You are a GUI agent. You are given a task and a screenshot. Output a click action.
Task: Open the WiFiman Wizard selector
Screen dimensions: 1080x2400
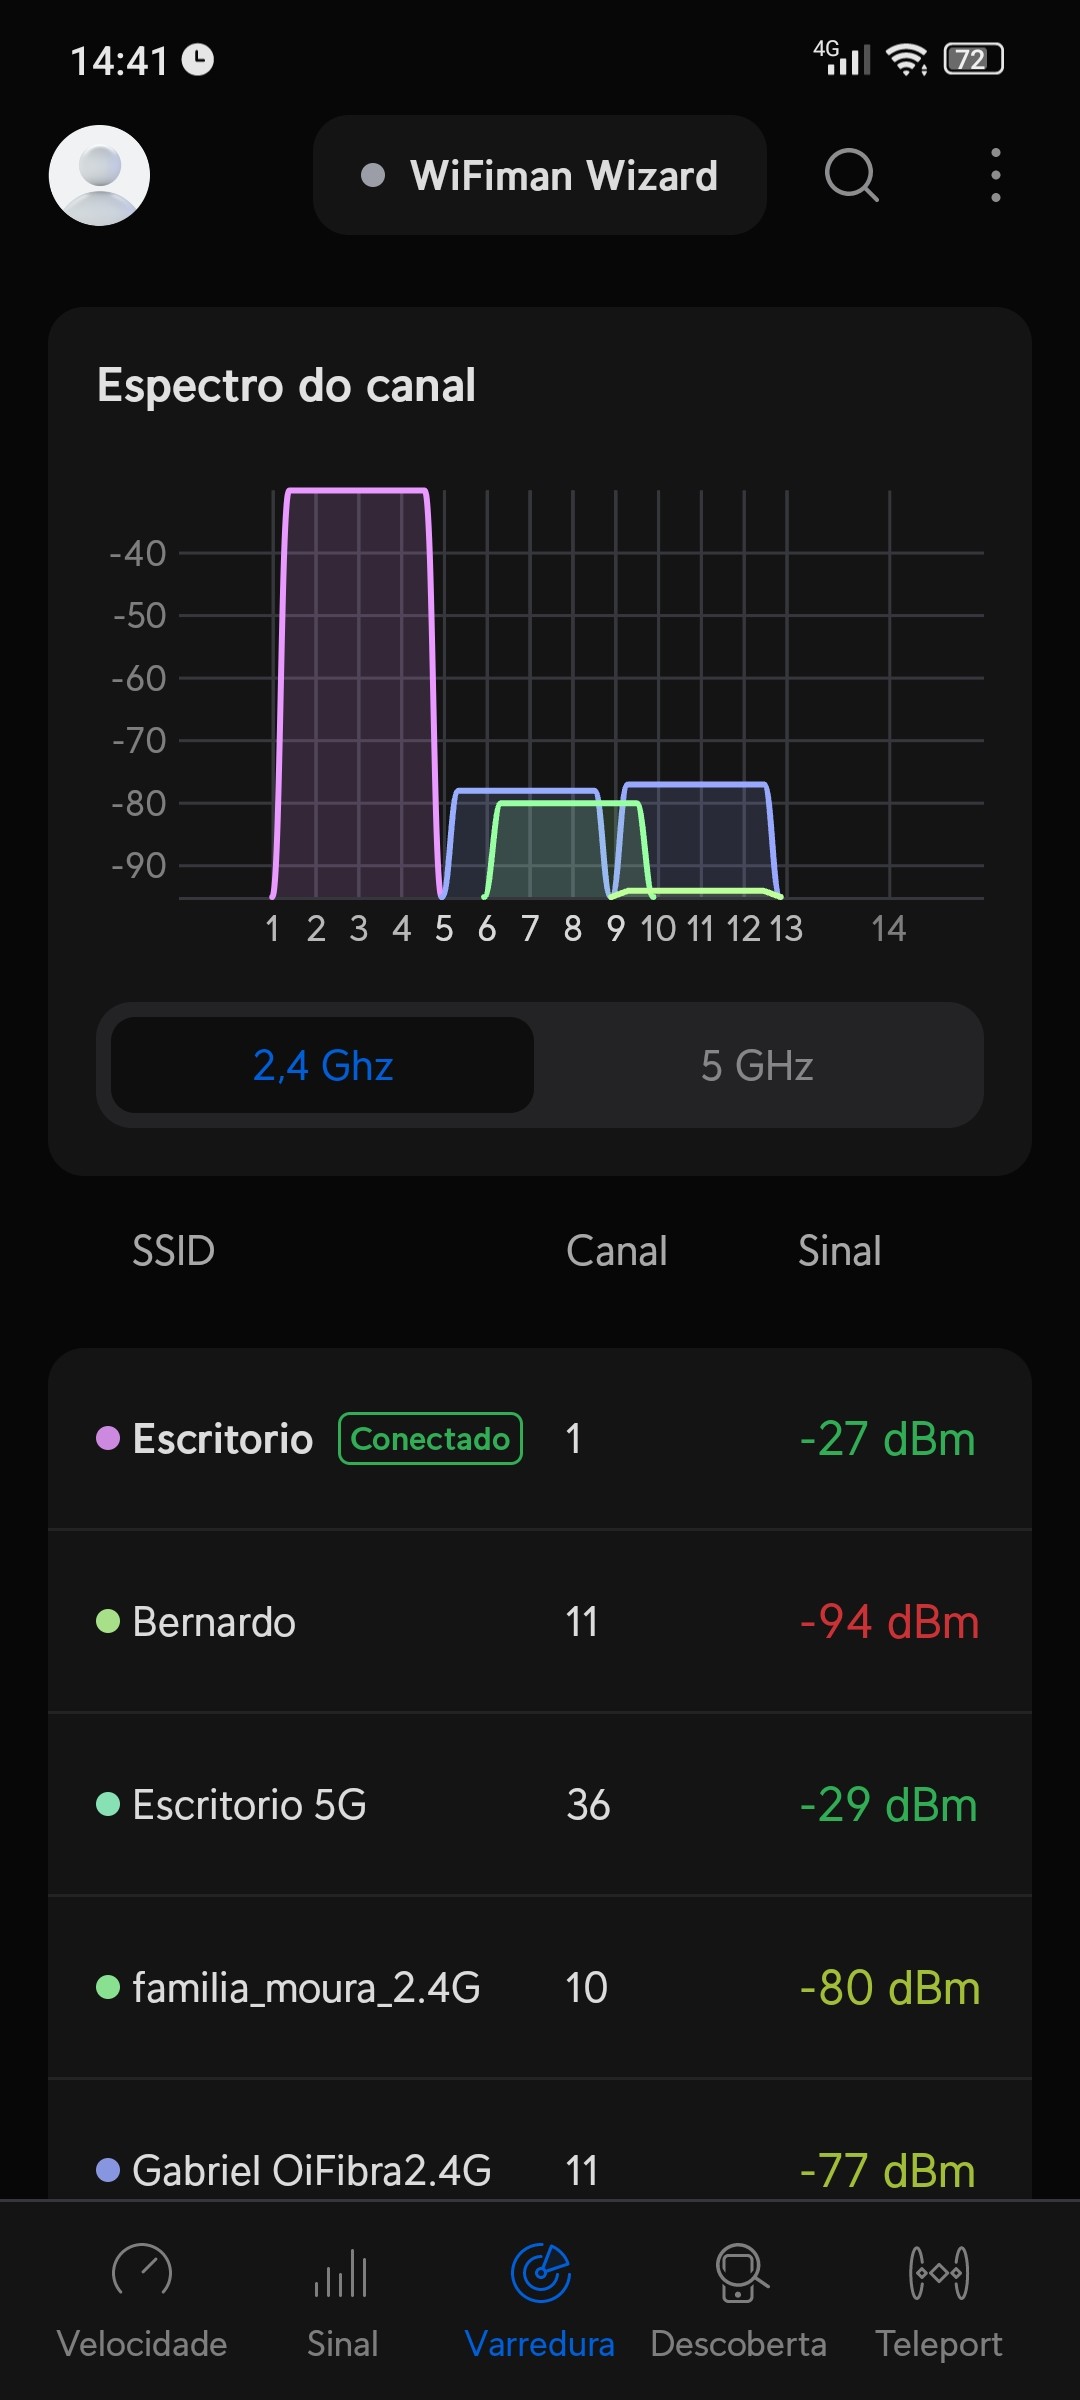tap(540, 175)
